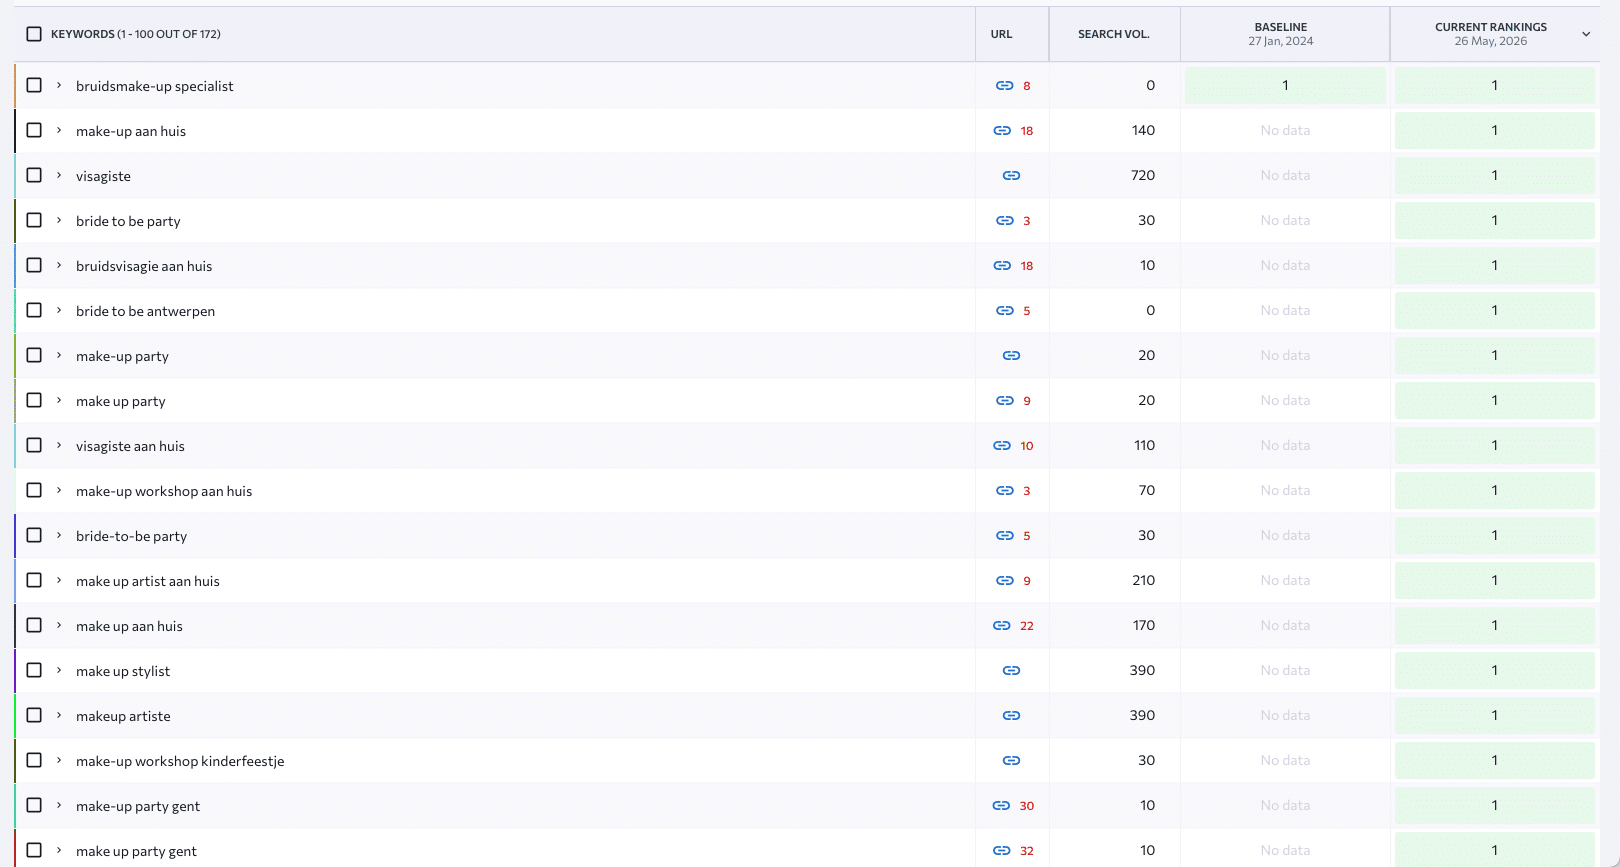Expand the make up artist aan huis row
Screen dimensions: 1620x867
pos(59,580)
